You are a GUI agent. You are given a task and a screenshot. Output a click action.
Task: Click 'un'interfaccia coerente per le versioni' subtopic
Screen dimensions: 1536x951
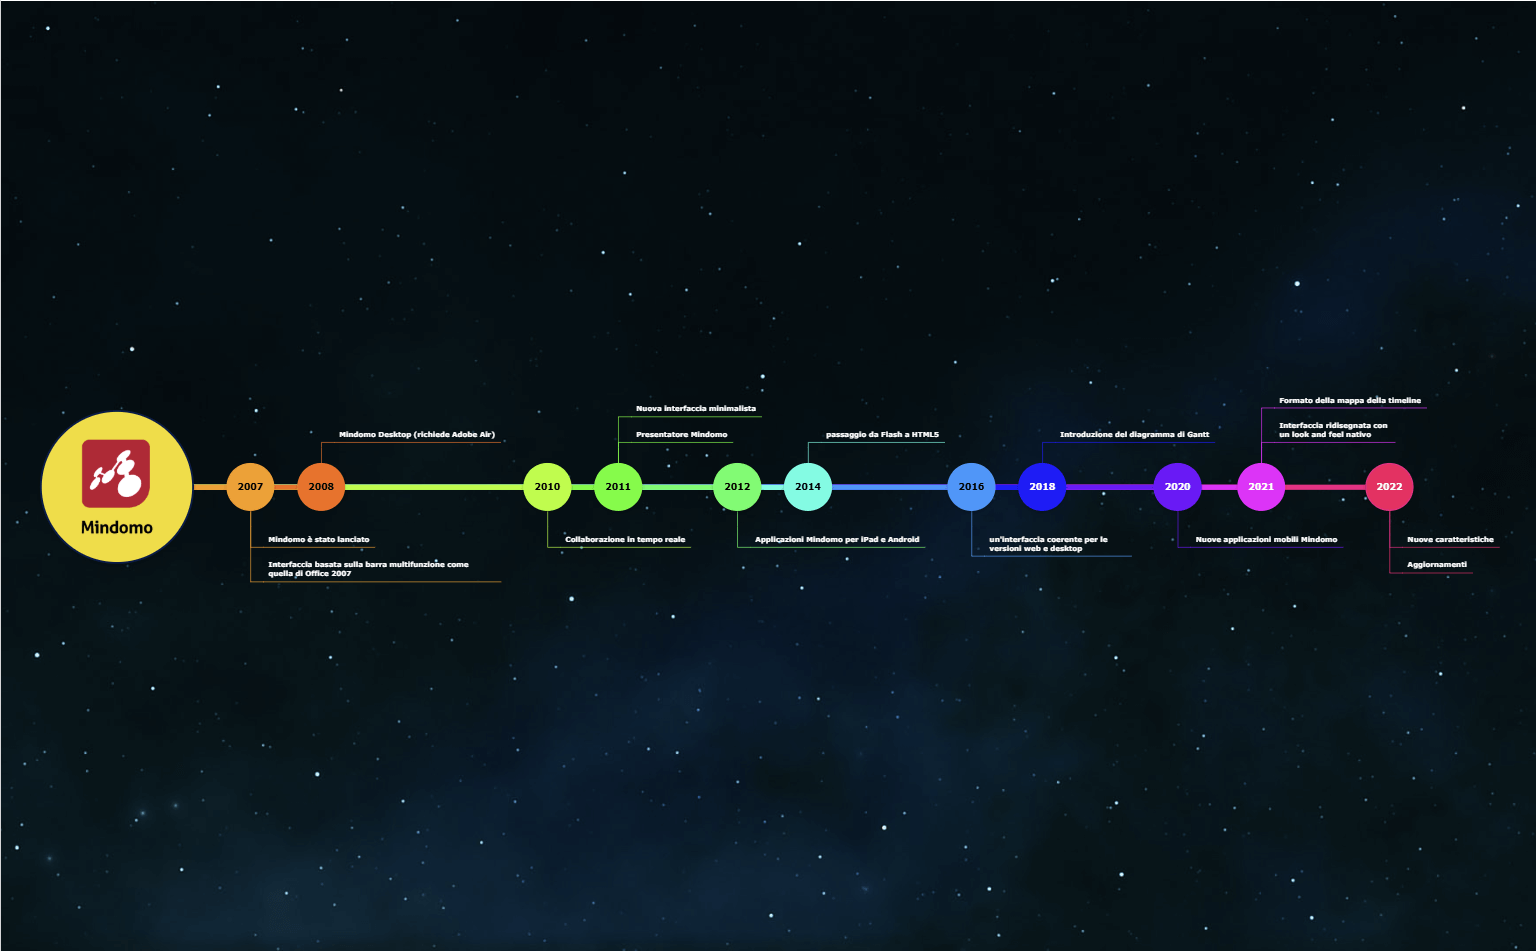[1048, 544]
